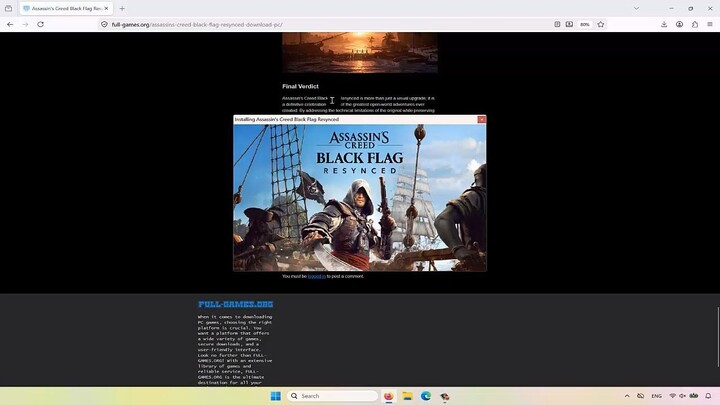The width and height of the screenshot is (720, 405).
Task: Click the installer title bar text
Action: 287,119
